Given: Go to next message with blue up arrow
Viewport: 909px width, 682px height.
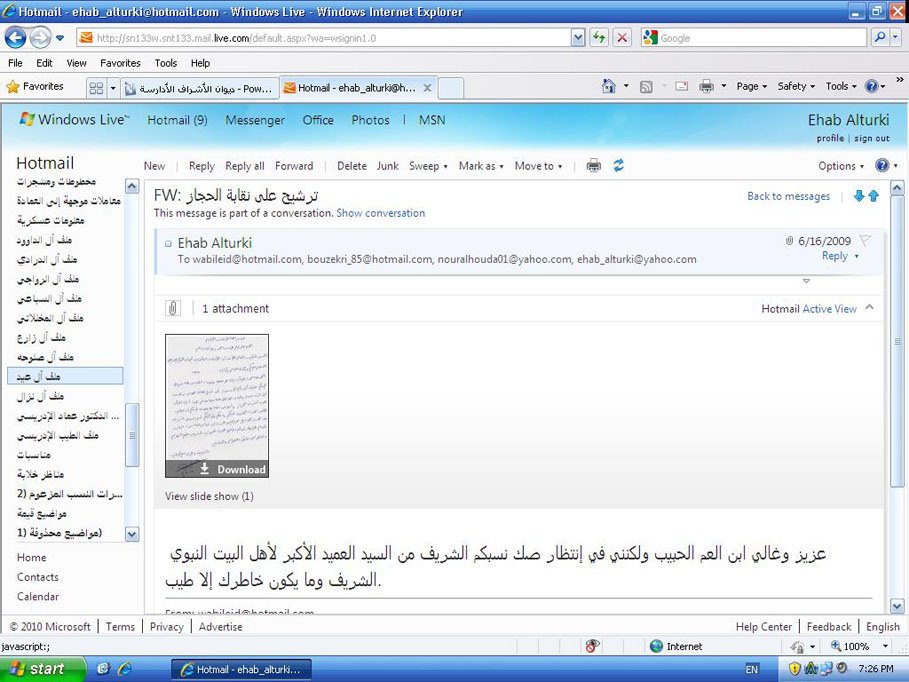Looking at the screenshot, I should [873, 196].
